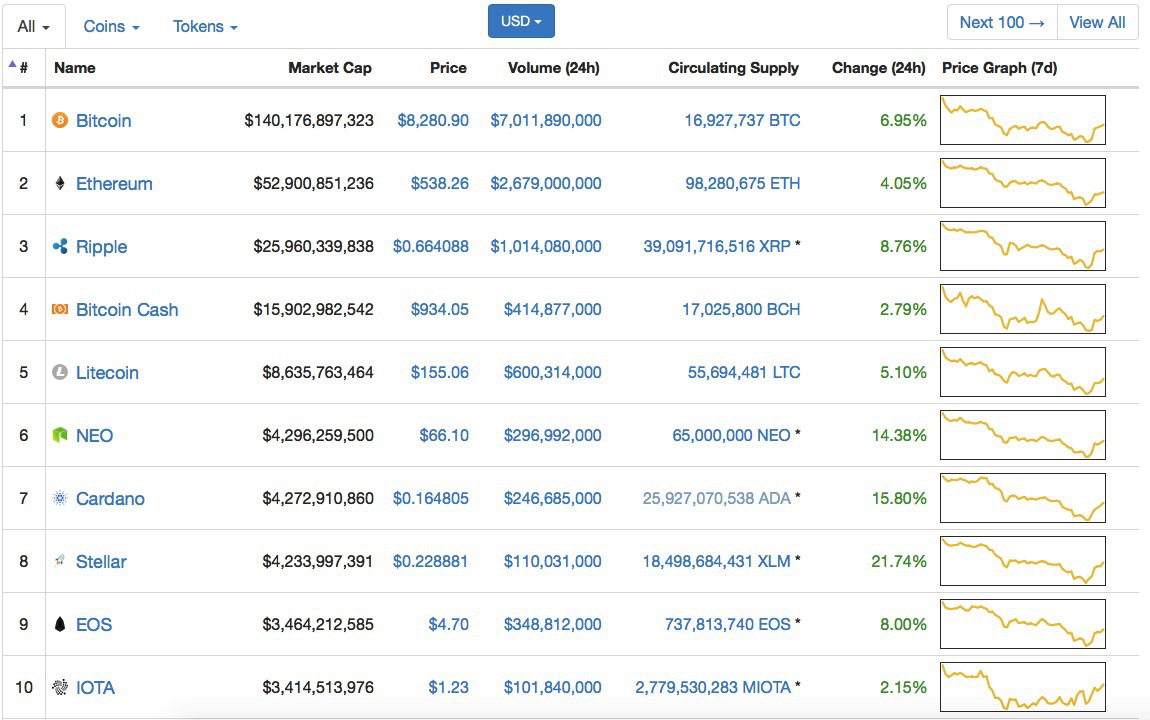1150x720 pixels.
Task: Click the green NEO logo icon
Action: (60, 436)
